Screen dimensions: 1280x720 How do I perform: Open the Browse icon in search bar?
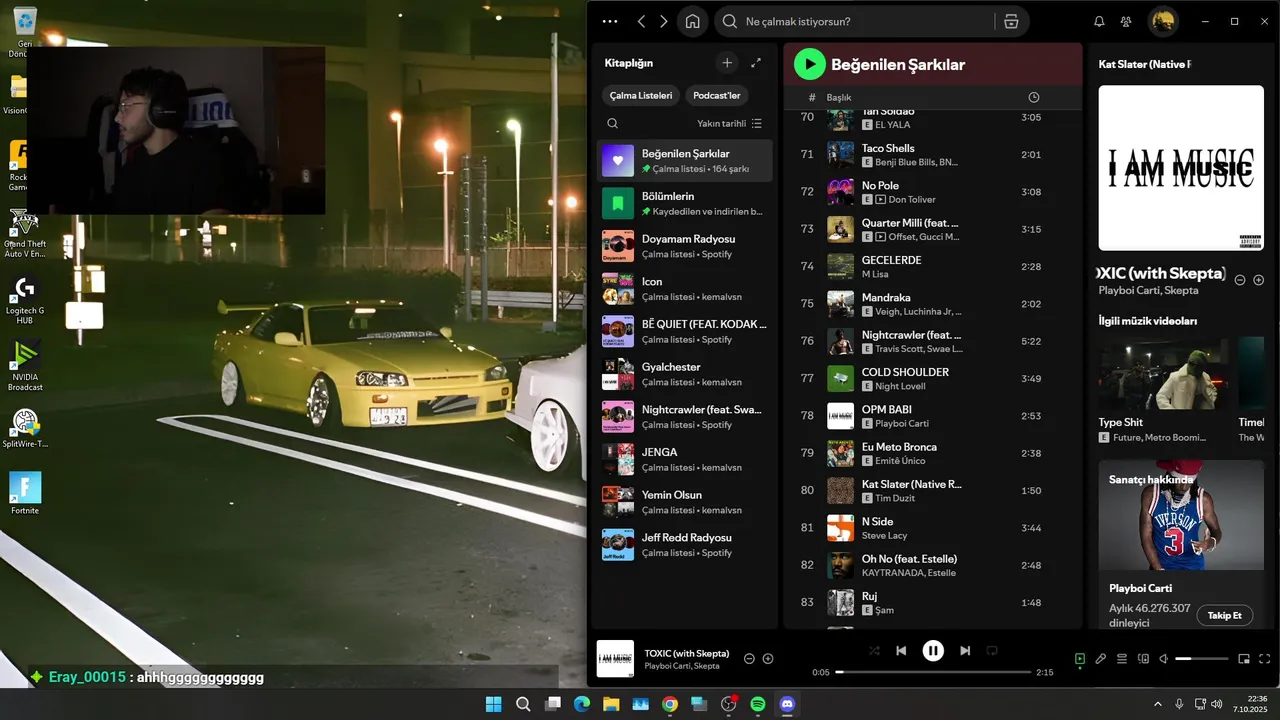click(x=1011, y=21)
